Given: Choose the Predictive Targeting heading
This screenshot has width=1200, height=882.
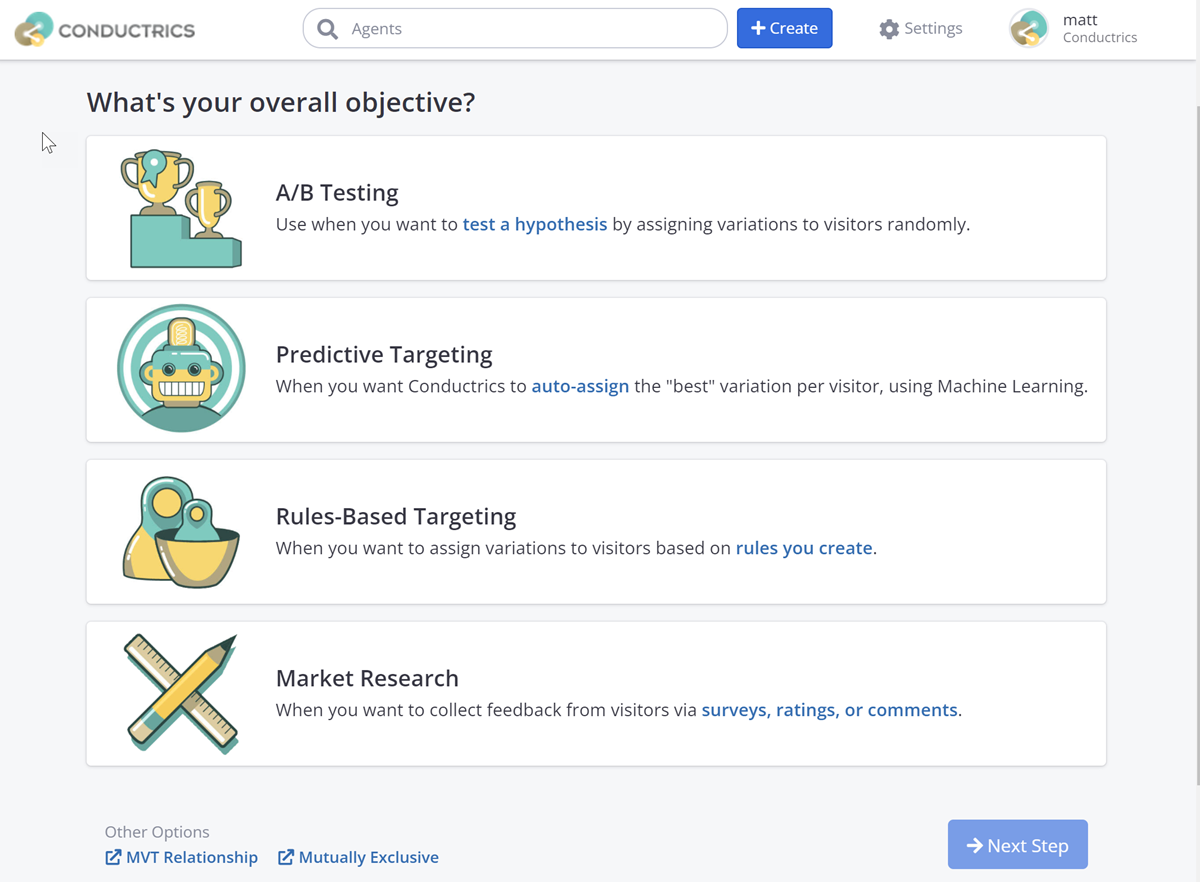Looking at the screenshot, I should [384, 354].
